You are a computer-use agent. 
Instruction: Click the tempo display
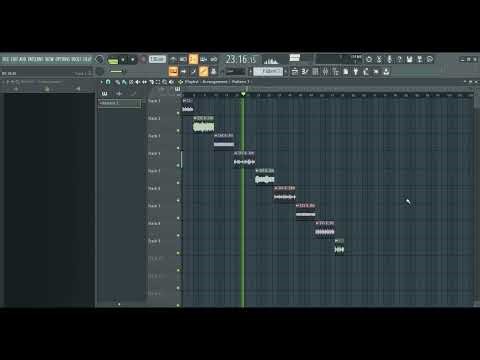(157, 59)
